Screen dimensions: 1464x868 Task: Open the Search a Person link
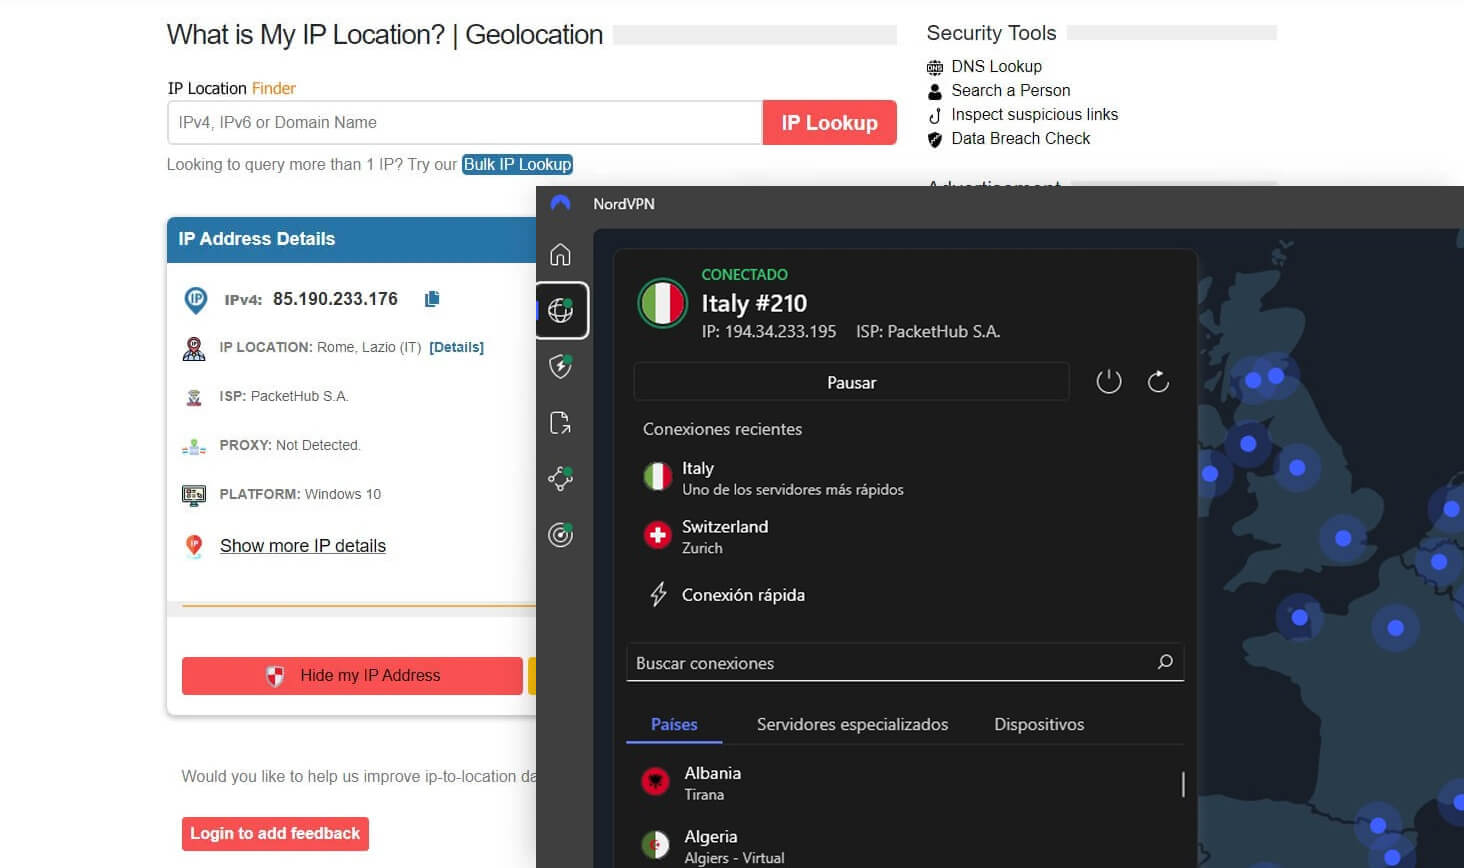click(x=1010, y=90)
